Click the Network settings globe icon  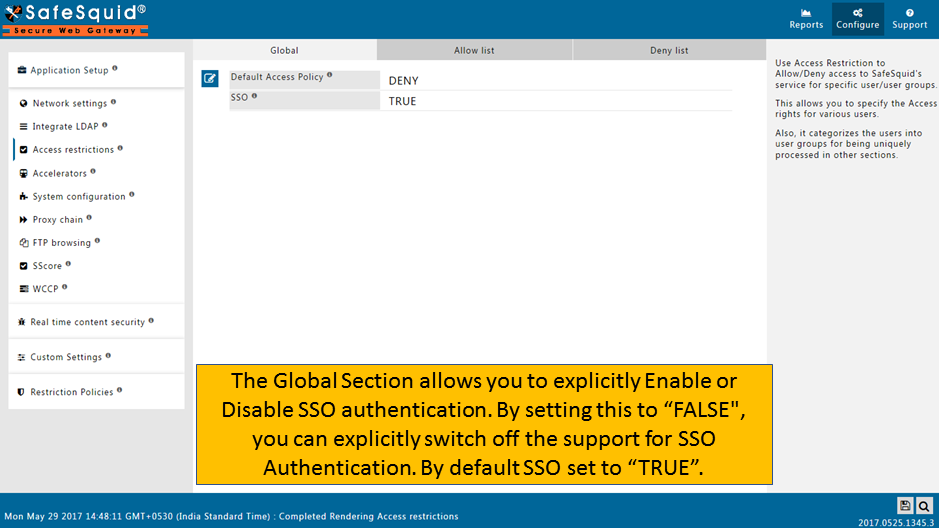[23, 103]
